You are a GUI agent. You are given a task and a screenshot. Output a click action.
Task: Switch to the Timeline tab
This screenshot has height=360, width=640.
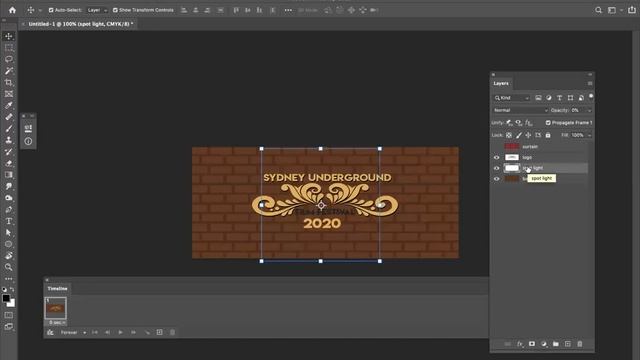click(57, 289)
